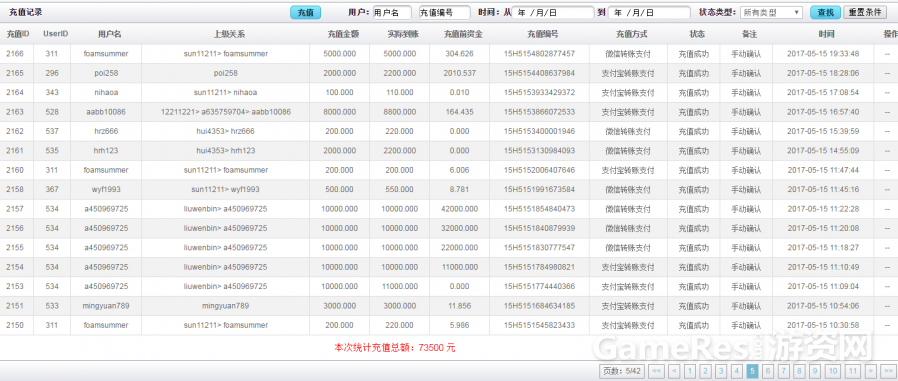
Task: Click the 查找 search button
Action: coord(825,12)
